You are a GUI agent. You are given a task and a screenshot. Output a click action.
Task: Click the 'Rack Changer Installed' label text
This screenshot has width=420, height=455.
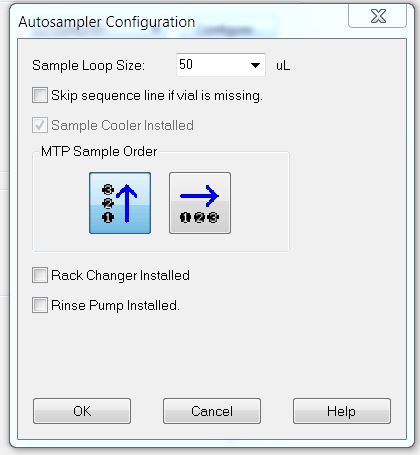(x=120, y=276)
